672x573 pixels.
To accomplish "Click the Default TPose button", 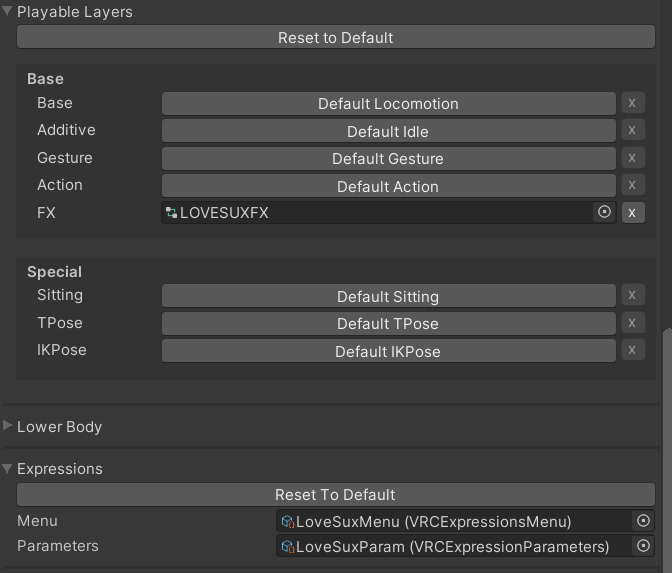I will (388, 324).
